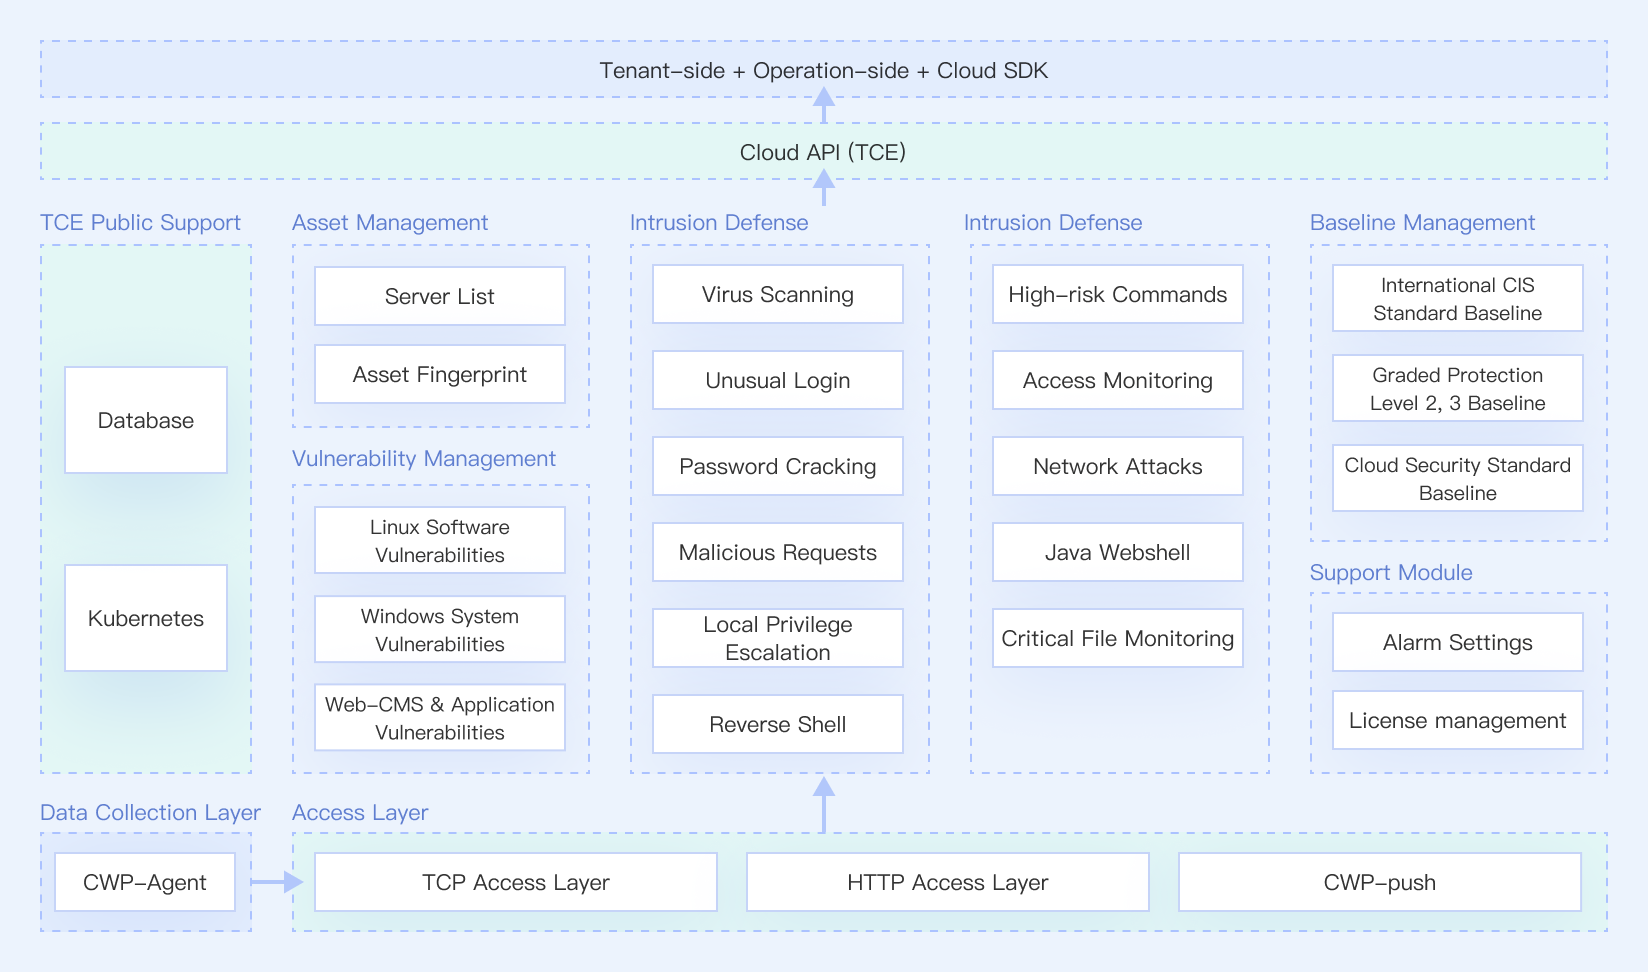Click the "Tenant-side + Operation-side + Cloud SDK" bar
Viewport: 1648px width, 972px height.
pos(824,70)
